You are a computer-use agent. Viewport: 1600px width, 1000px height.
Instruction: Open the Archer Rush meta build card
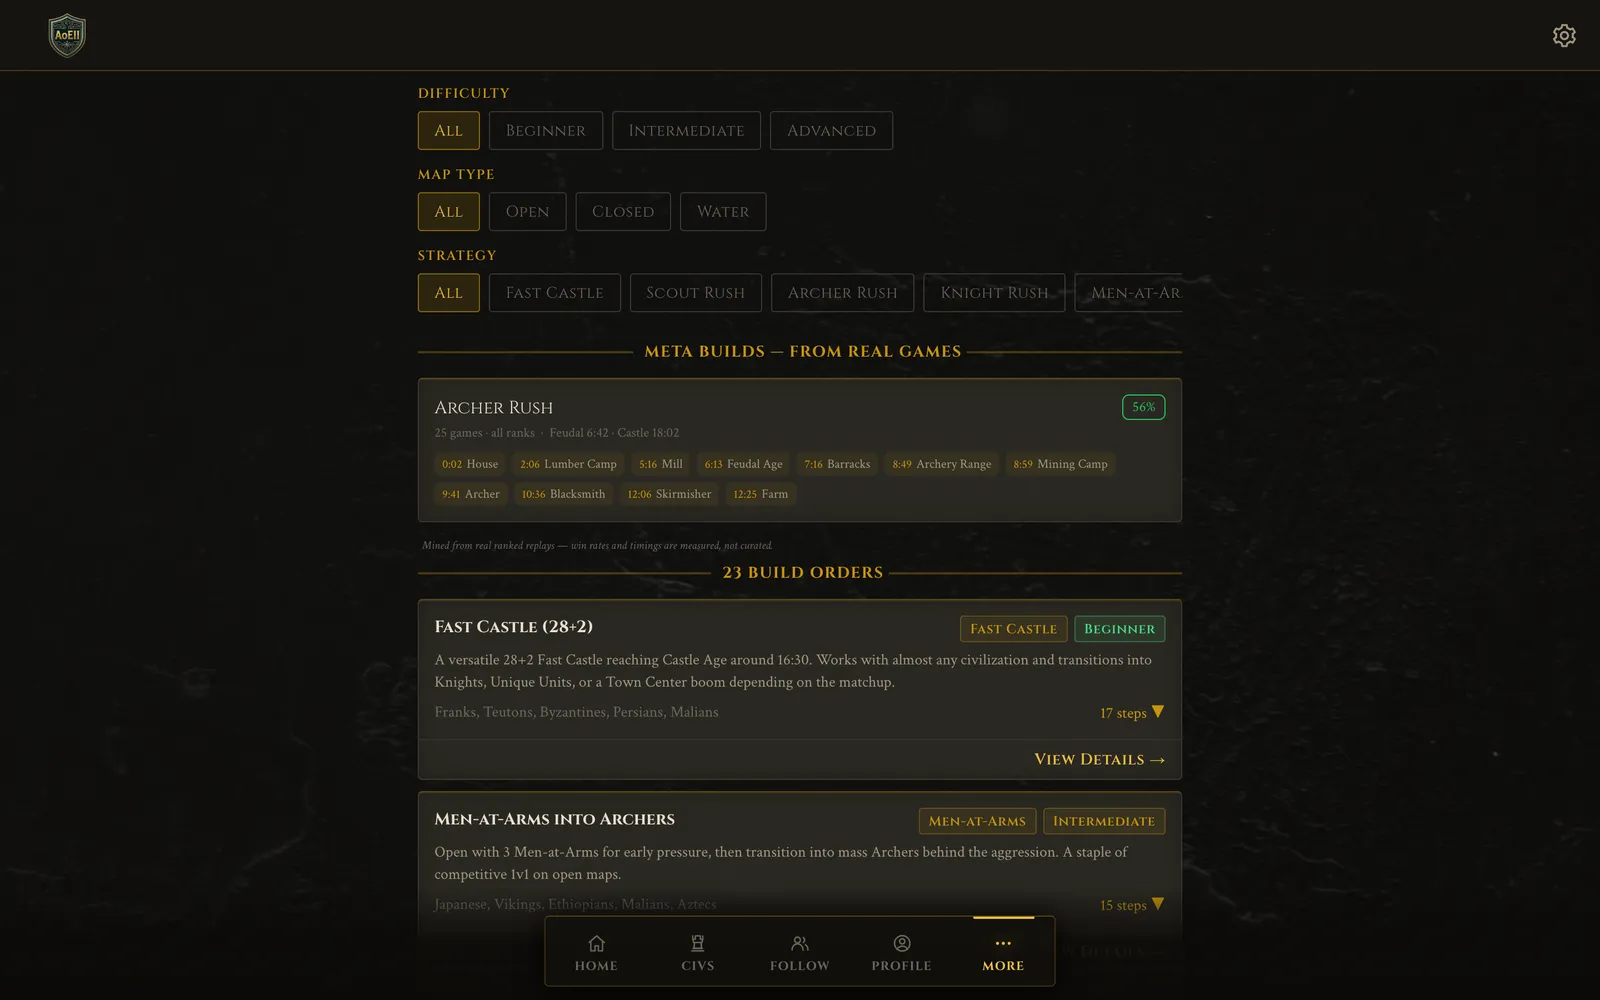(800, 450)
